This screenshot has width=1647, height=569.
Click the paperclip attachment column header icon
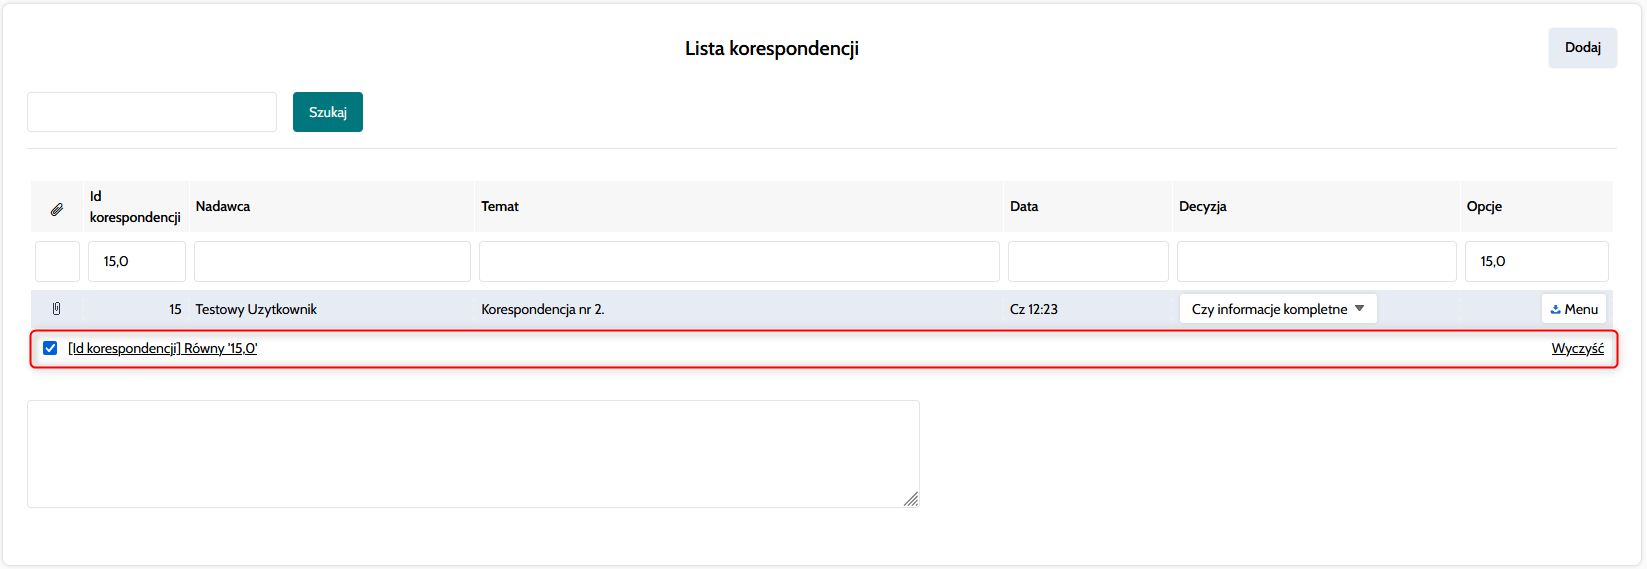57,209
